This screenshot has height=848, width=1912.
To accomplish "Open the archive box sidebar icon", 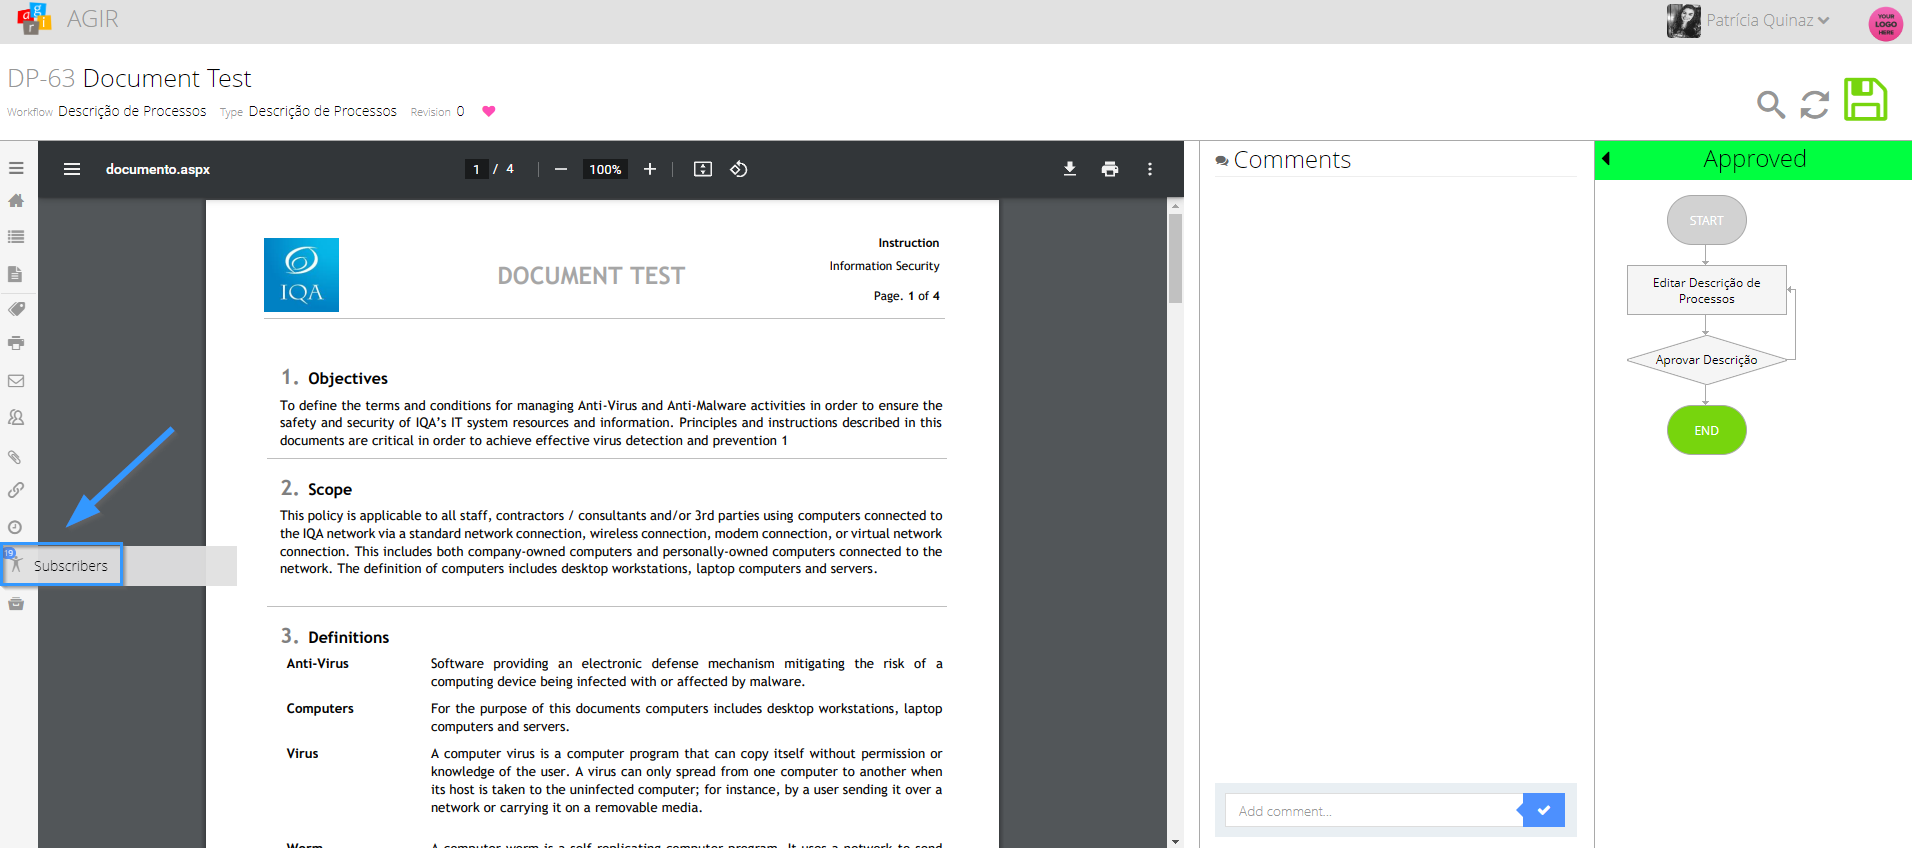I will click(16, 603).
